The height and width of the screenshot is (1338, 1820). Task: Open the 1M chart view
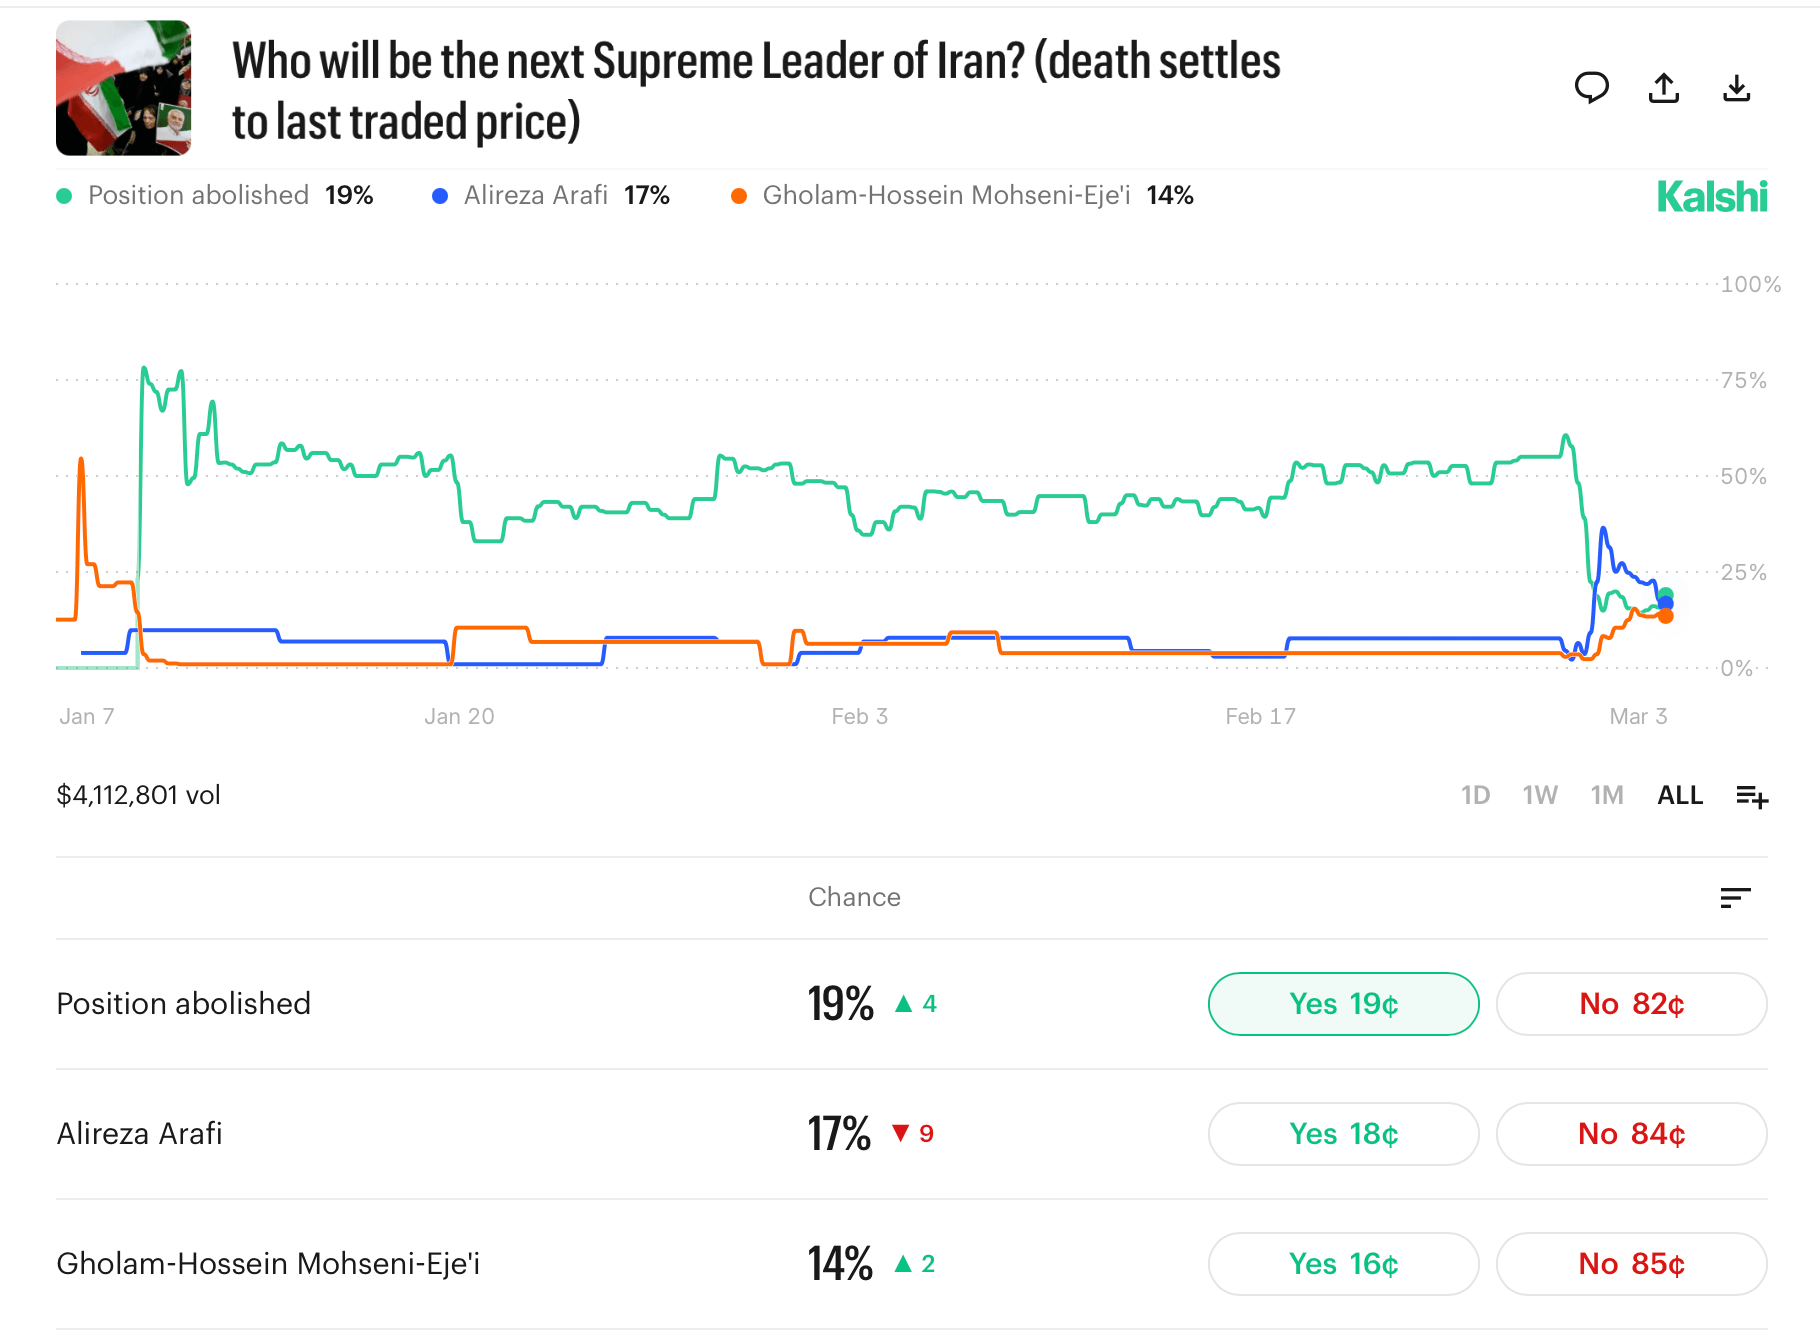[x=1606, y=795]
